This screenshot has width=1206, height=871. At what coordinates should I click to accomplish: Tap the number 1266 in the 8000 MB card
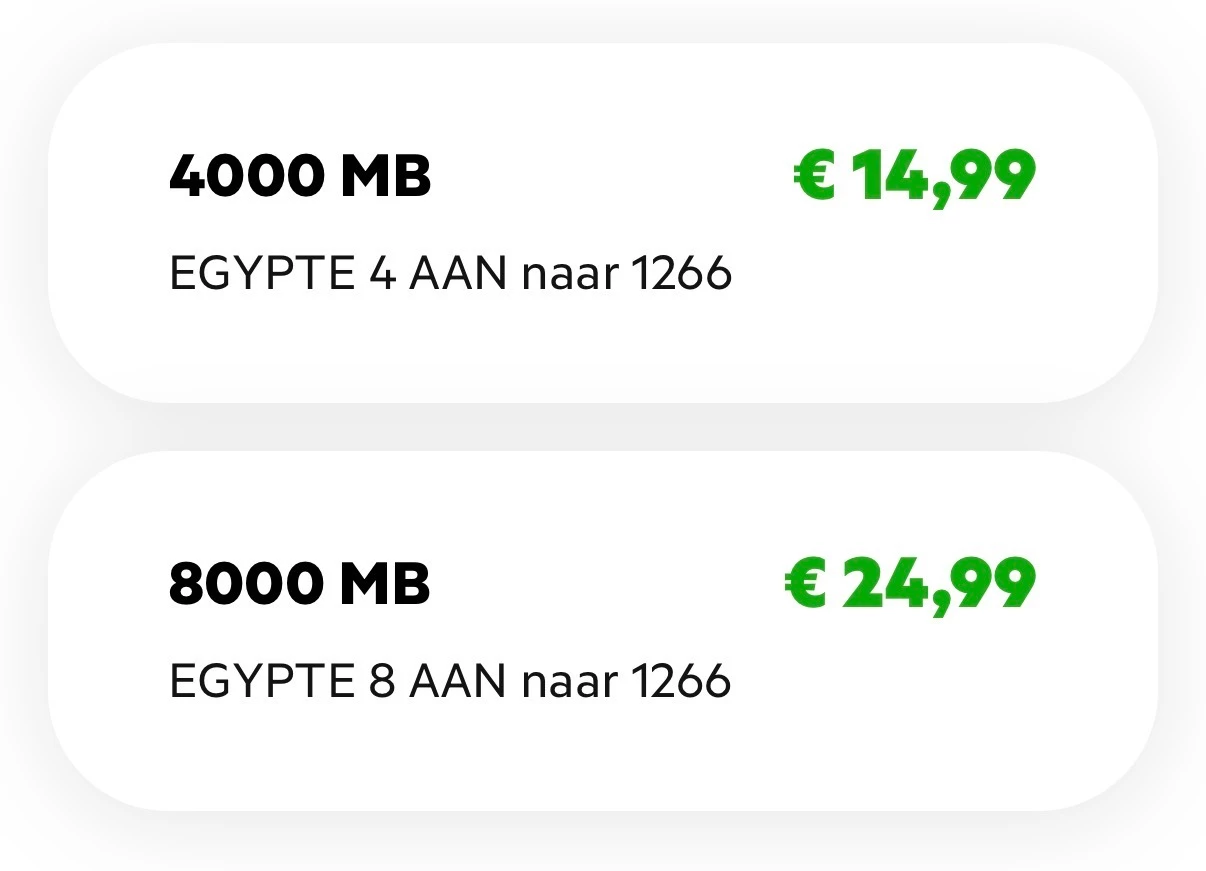(683, 681)
